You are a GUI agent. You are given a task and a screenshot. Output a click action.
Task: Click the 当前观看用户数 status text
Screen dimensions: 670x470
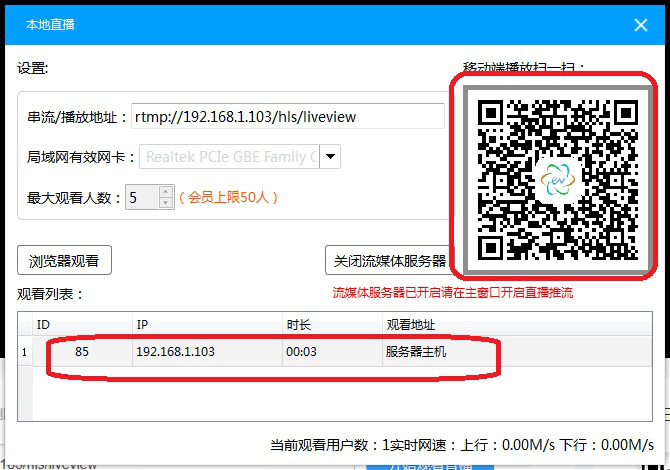330,445
